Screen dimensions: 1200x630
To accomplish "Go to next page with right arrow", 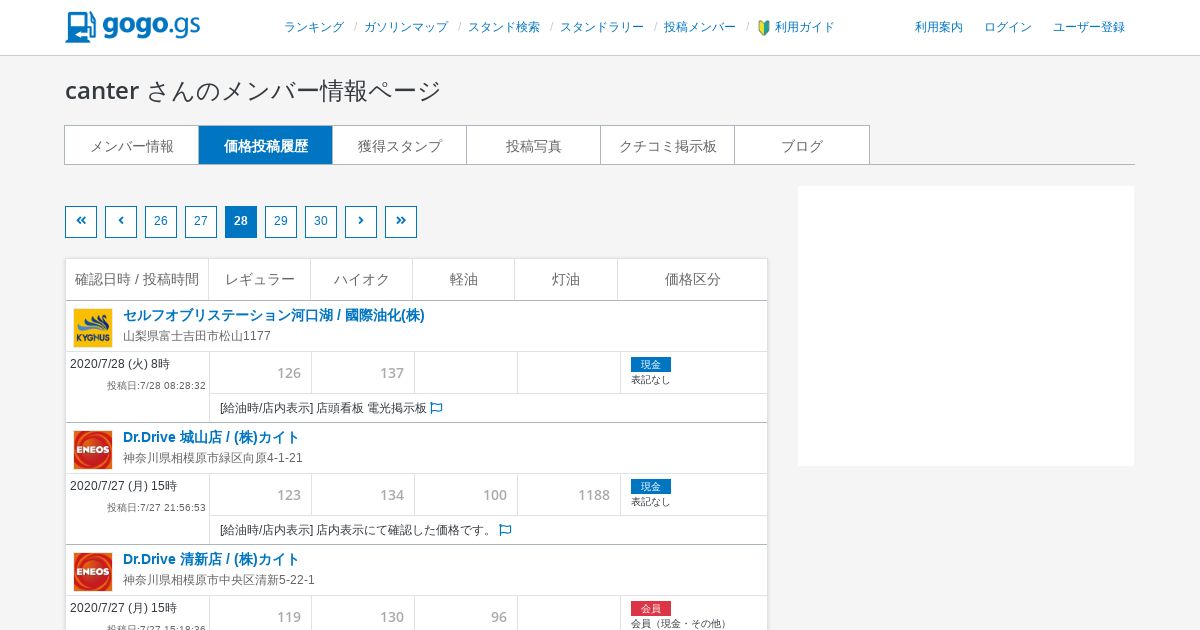I will tap(361, 222).
